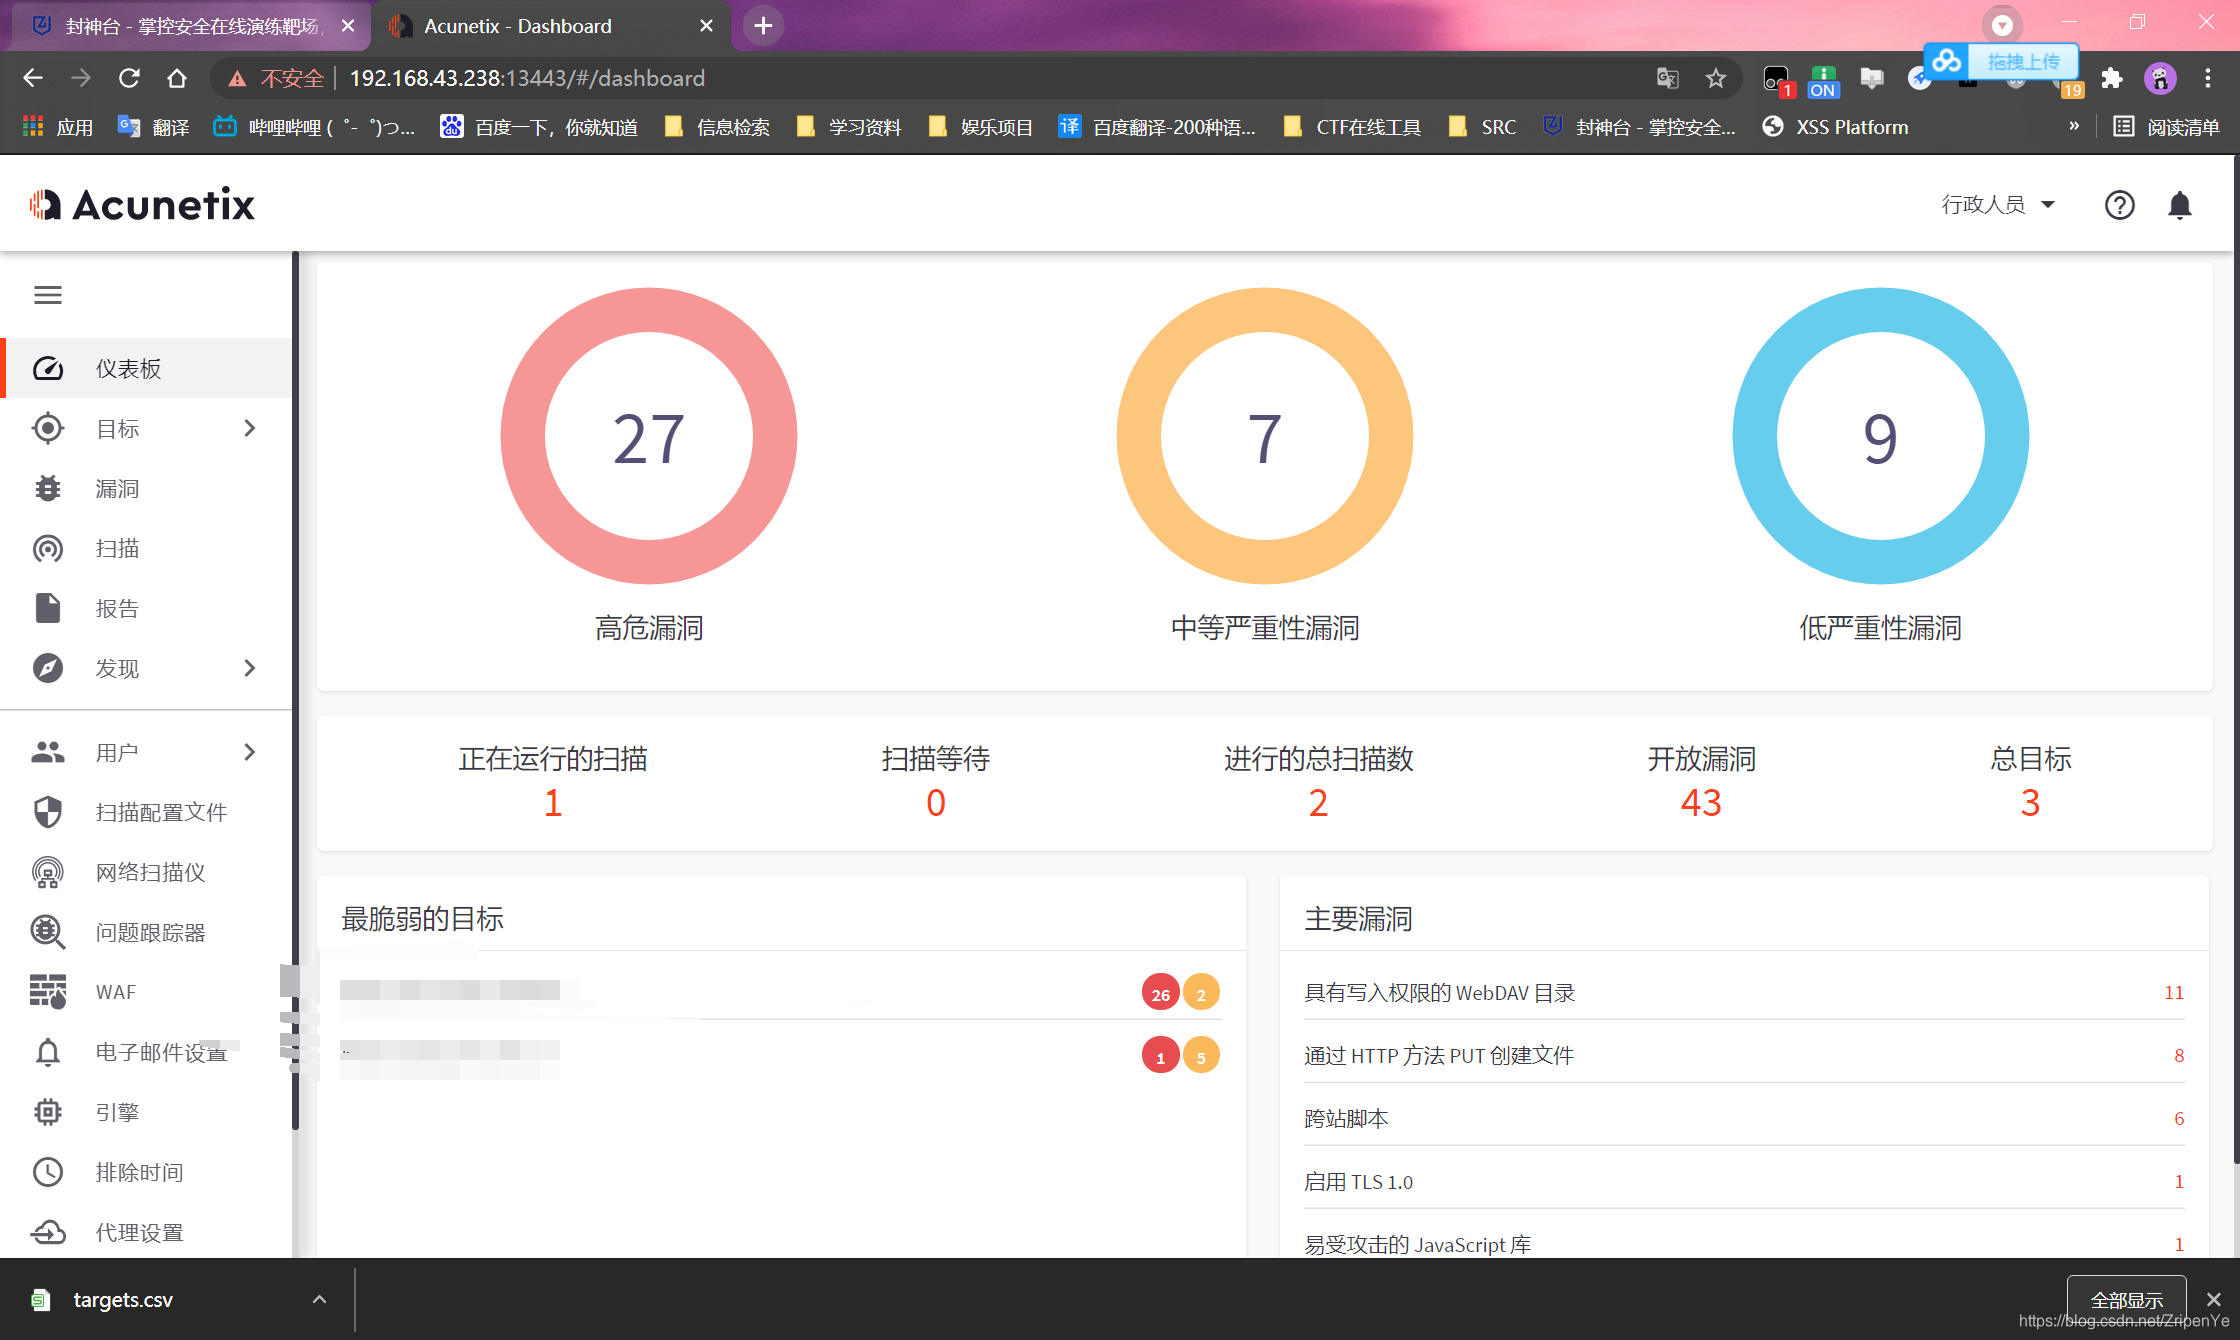
Task: Click 易受攻击的 JavaScript 库 row
Action: (x=1744, y=1244)
